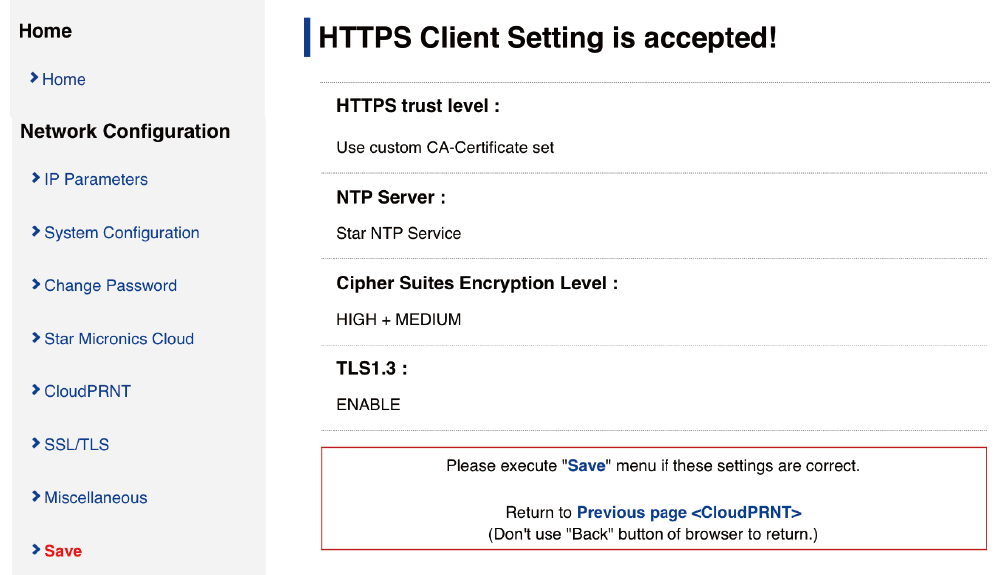
Task: Return via Previous page <CloudPRNT> link
Action: [x=689, y=513]
